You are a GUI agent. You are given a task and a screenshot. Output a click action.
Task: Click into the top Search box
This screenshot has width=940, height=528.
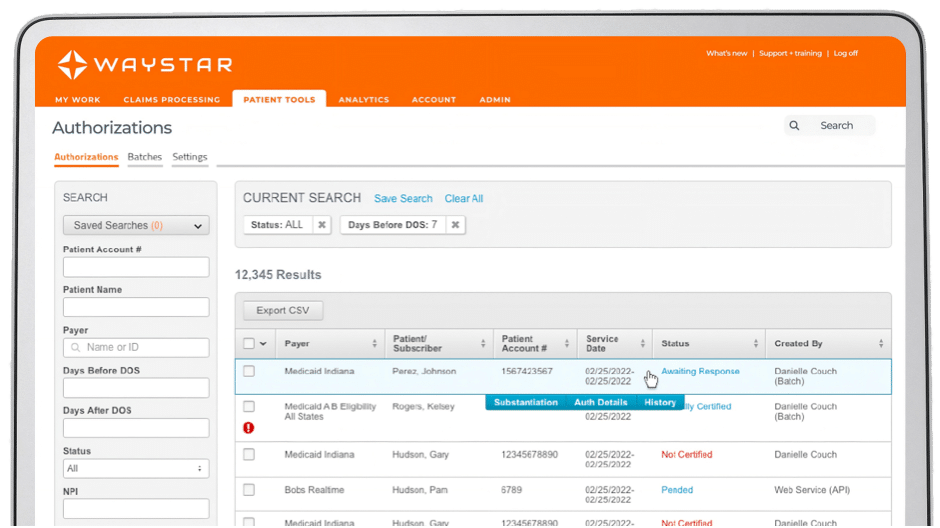point(830,125)
